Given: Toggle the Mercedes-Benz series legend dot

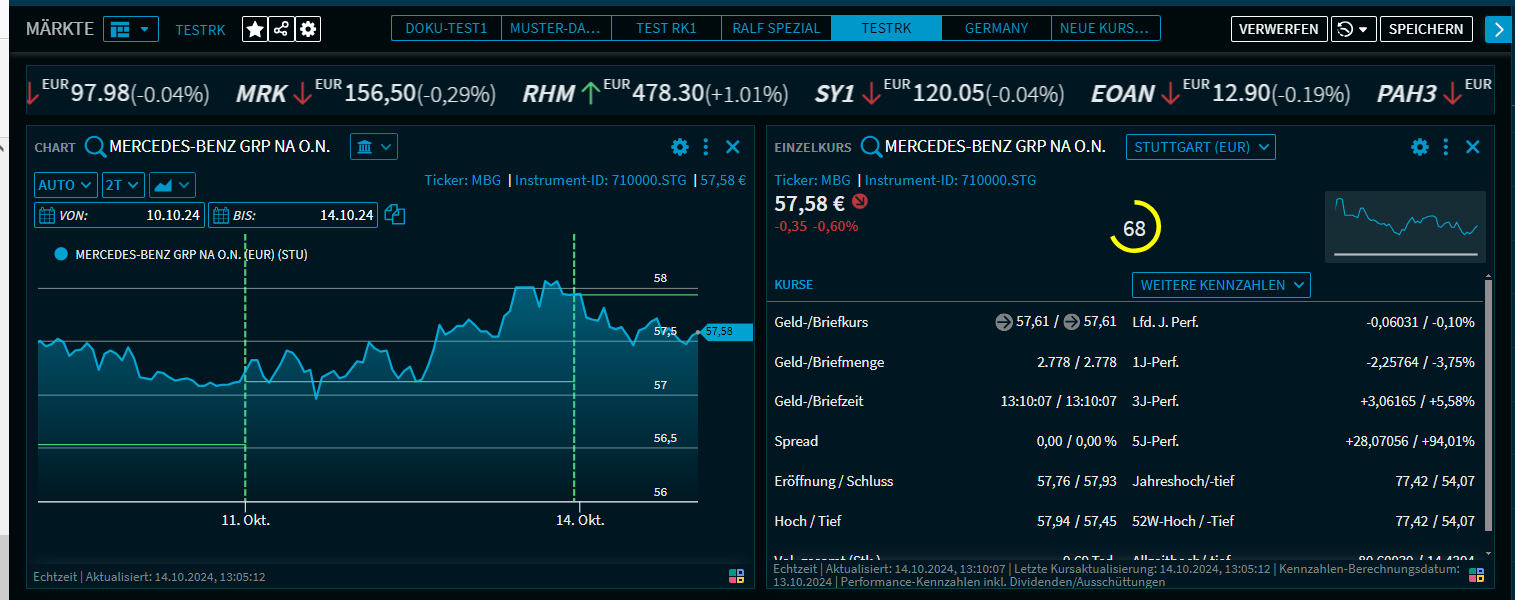Looking at the screenshot, I should (61, 255).
